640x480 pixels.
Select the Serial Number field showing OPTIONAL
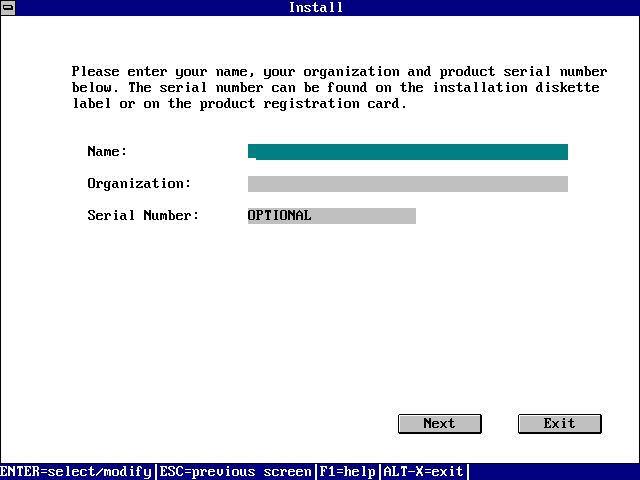click(x=331, y=216)
